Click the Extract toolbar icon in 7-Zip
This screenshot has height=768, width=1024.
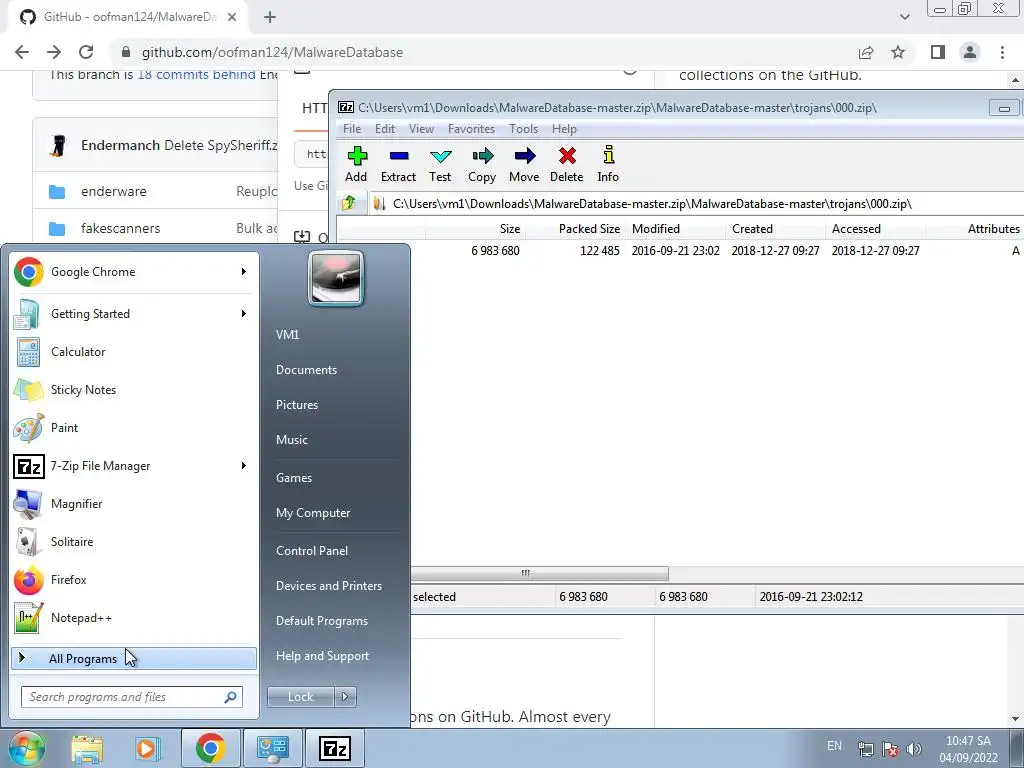tap(398, 164)
